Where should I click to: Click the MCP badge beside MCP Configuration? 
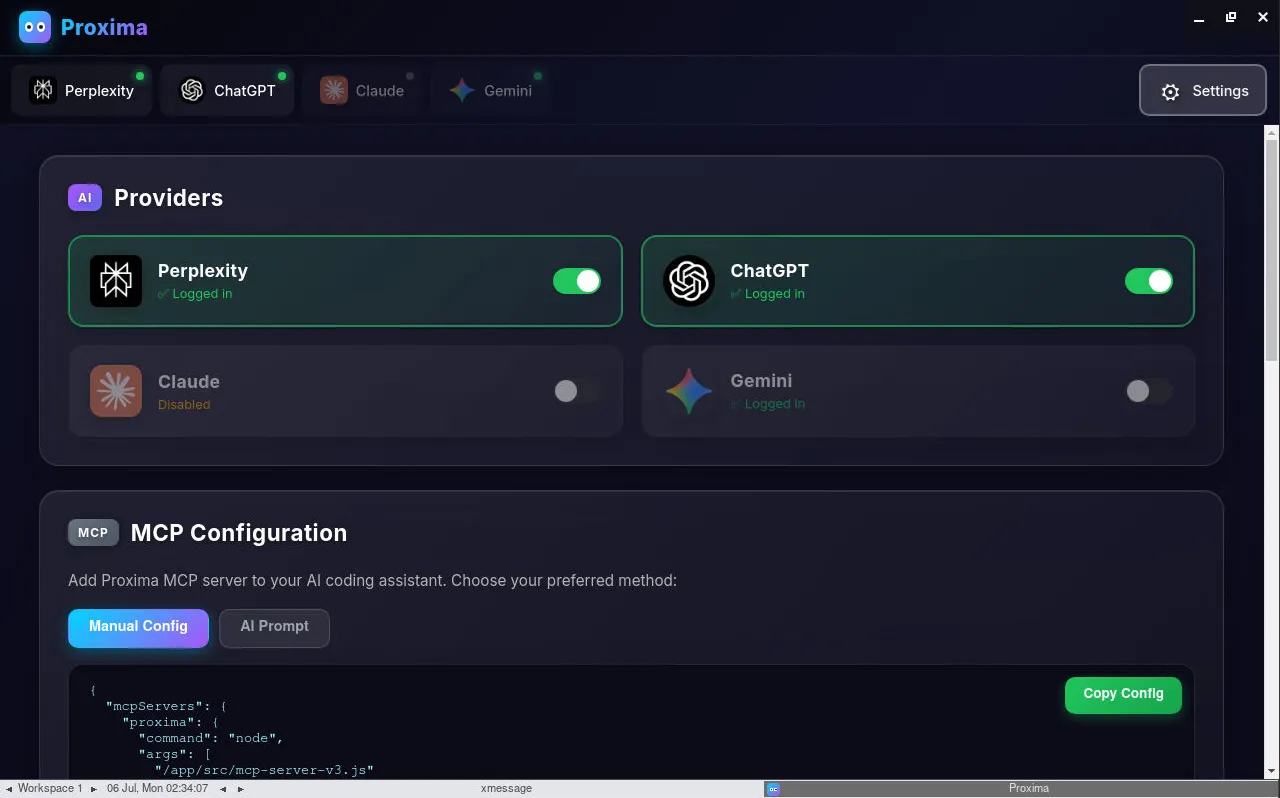[93, 533]
